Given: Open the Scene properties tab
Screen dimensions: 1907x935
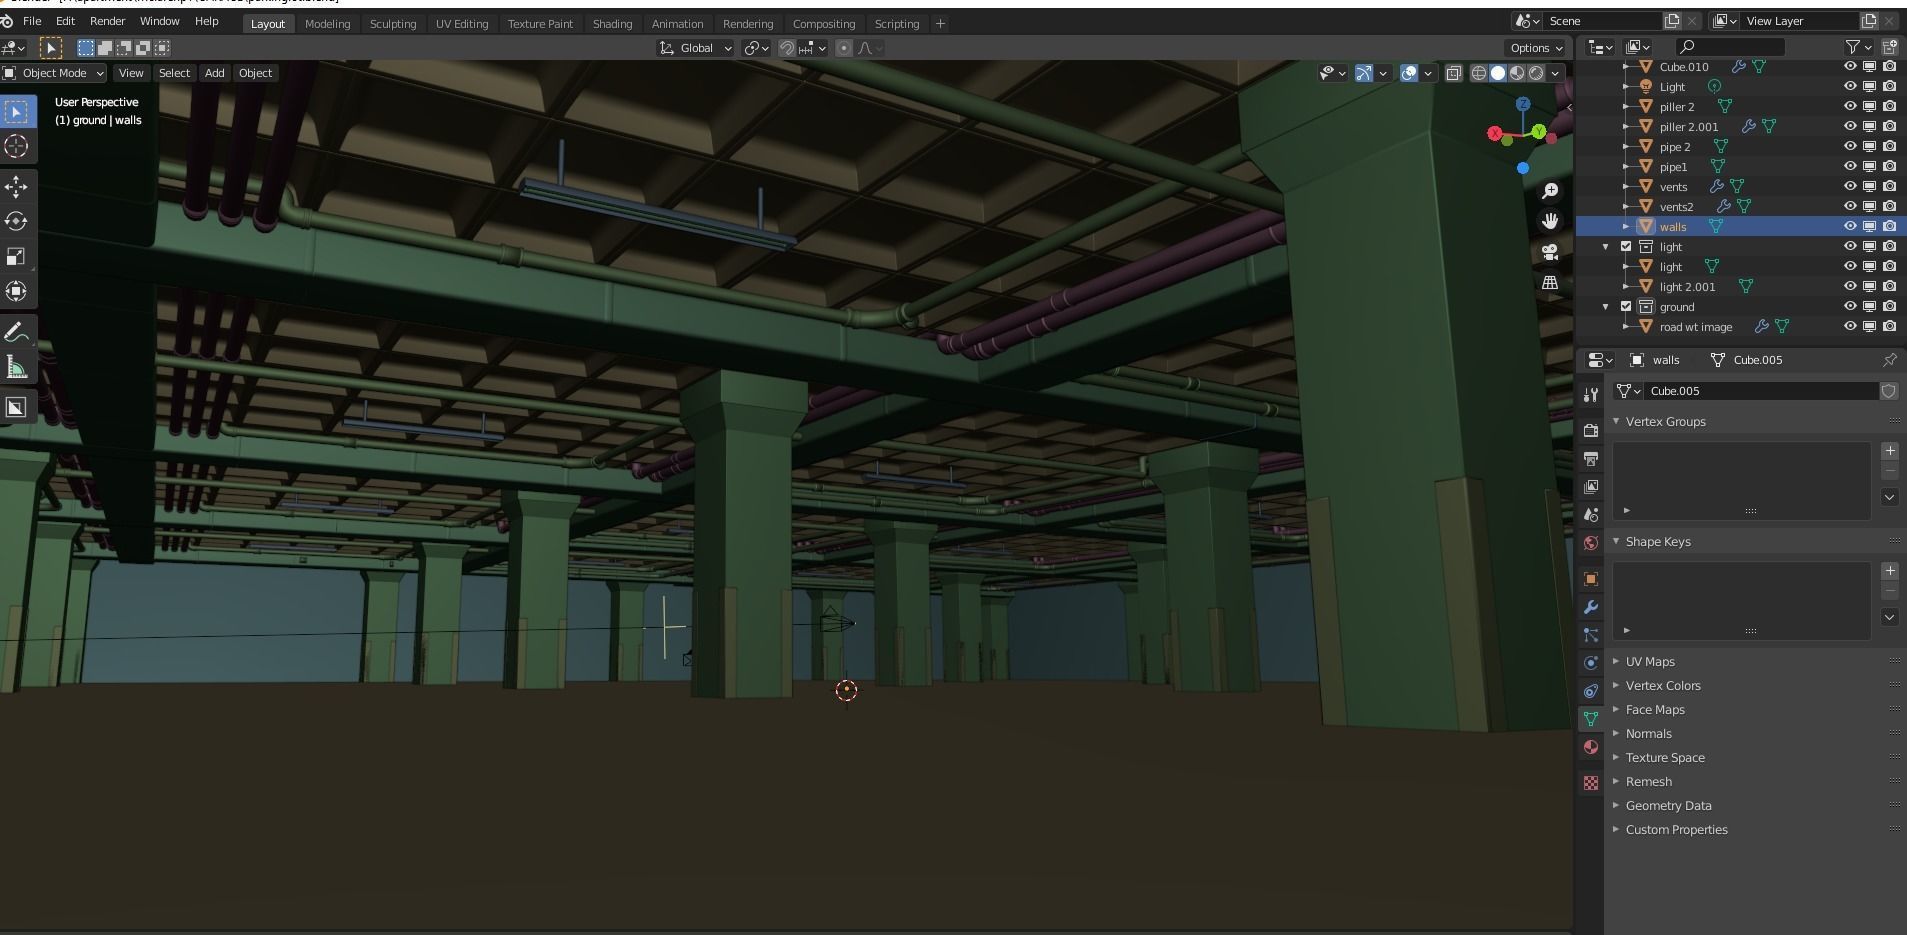Looking at the screenshot, I should coord(1591,514).
